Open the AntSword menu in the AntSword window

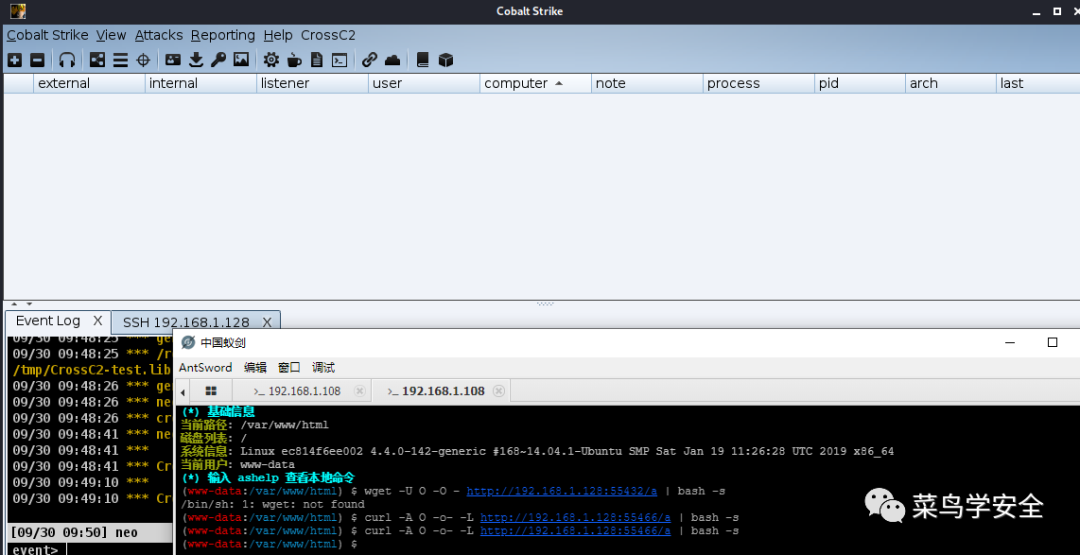tap(205, 368)
